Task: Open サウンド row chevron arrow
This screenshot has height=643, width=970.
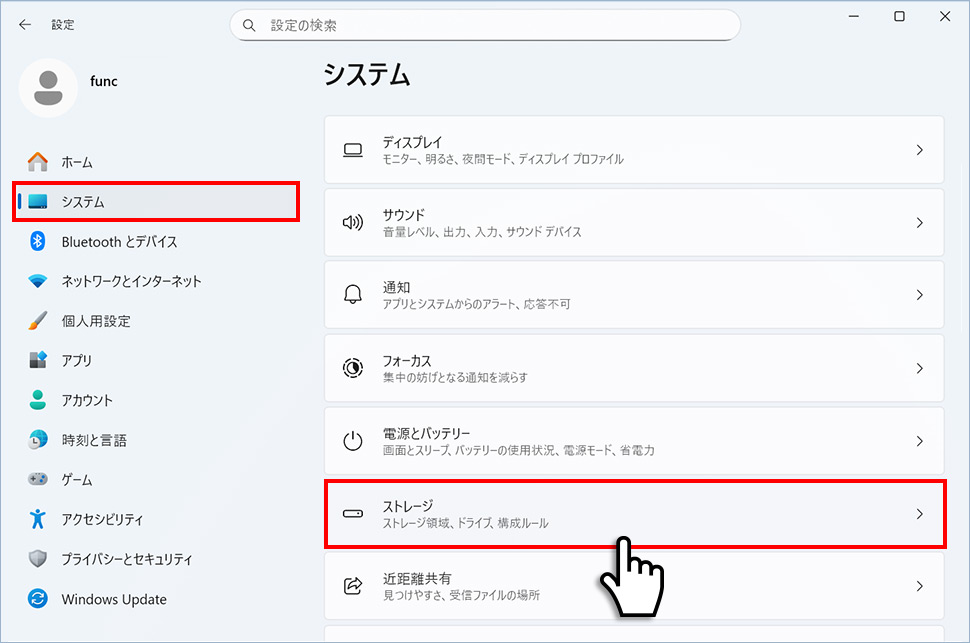Action: 919,223
